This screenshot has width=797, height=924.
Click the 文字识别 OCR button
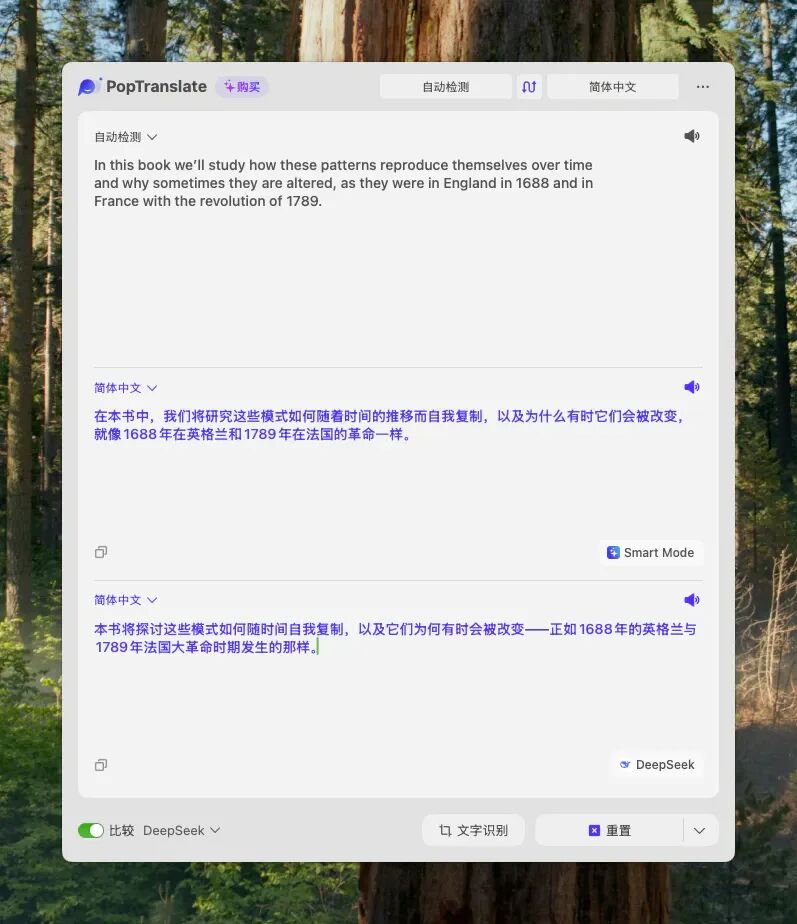pyautogui.click(x=473, y=830)
